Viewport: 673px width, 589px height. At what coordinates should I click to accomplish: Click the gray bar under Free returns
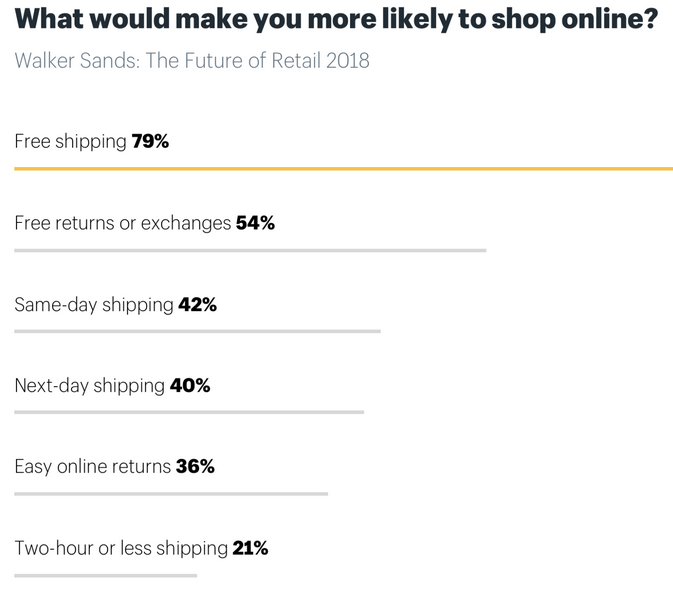(x=250, y=250)
